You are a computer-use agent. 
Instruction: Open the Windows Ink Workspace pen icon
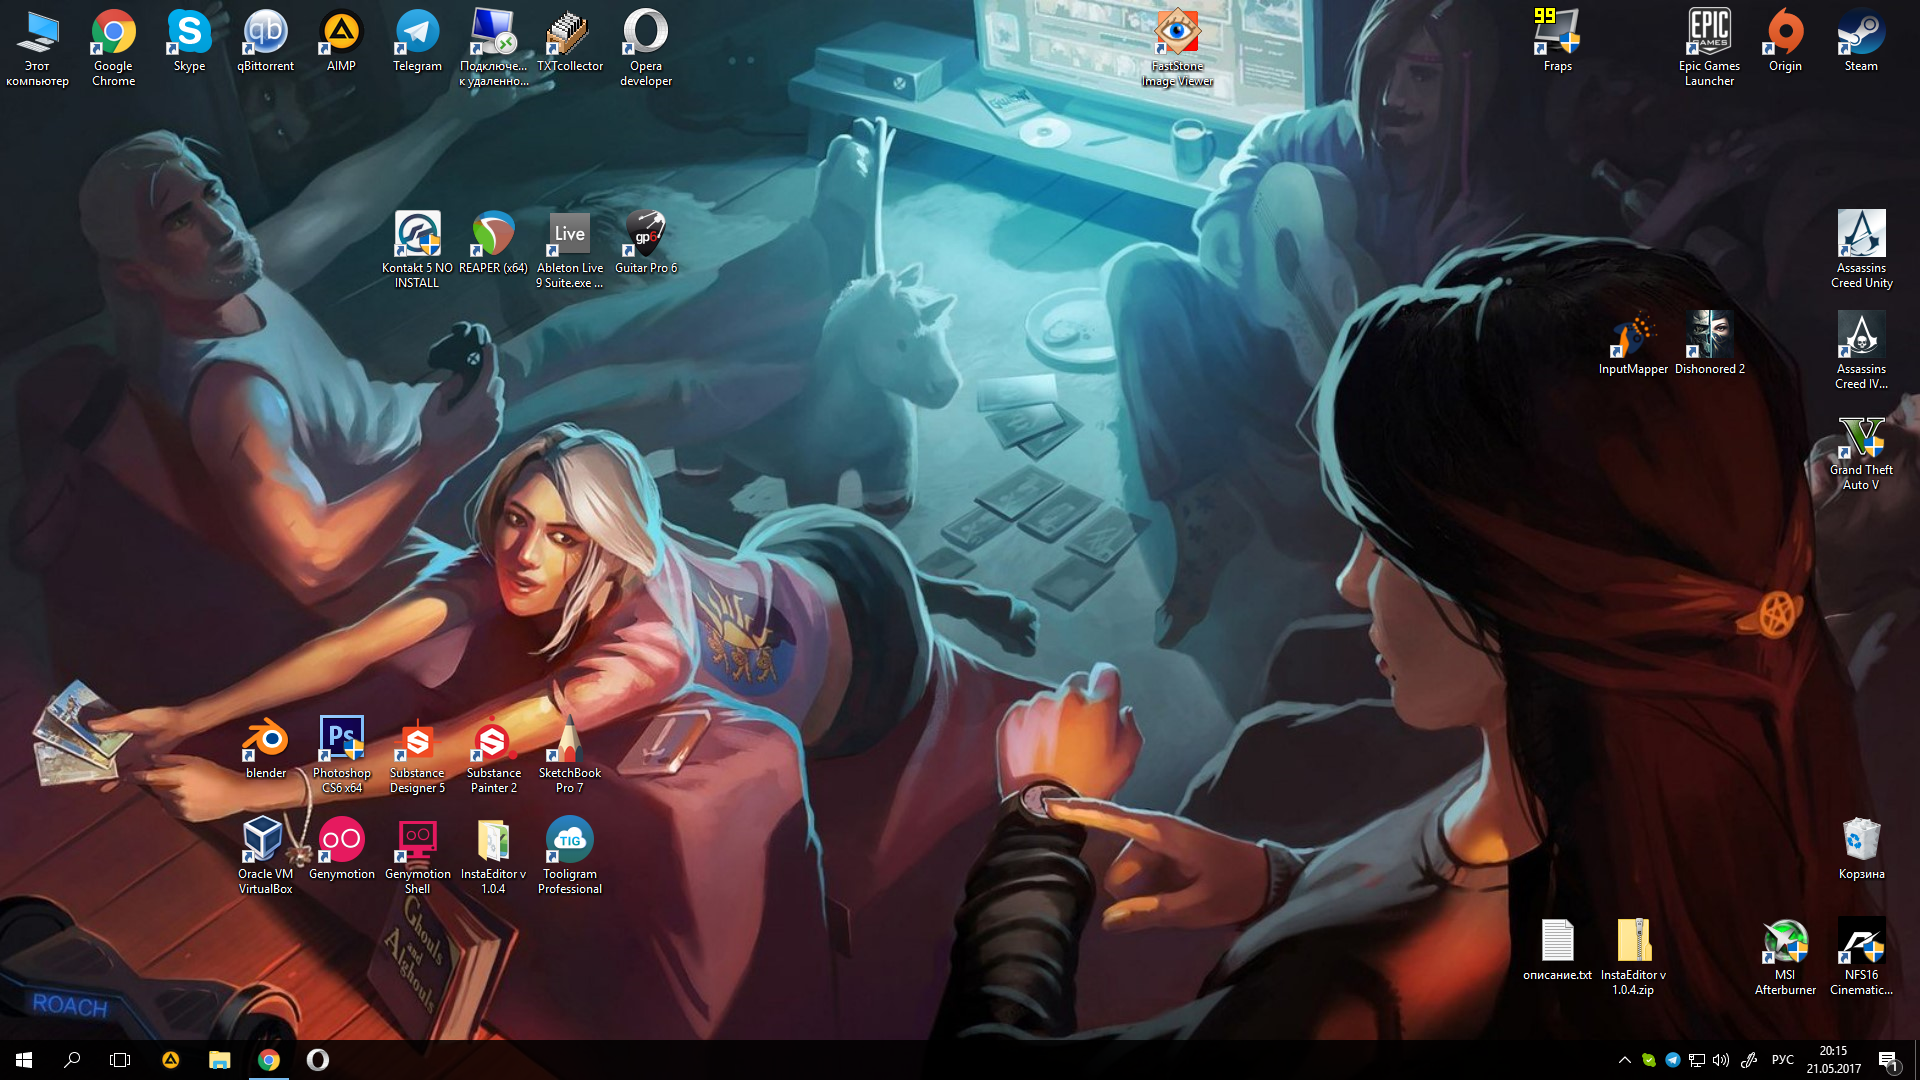tap(1749, 1060)
